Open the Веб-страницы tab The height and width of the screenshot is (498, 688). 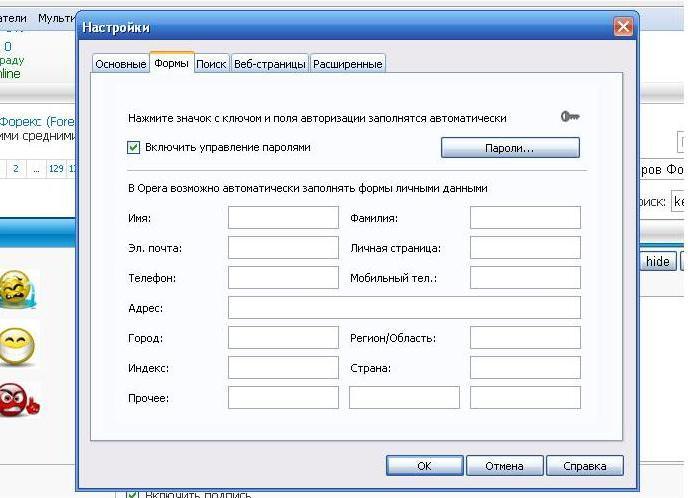(x=269, y=64)
